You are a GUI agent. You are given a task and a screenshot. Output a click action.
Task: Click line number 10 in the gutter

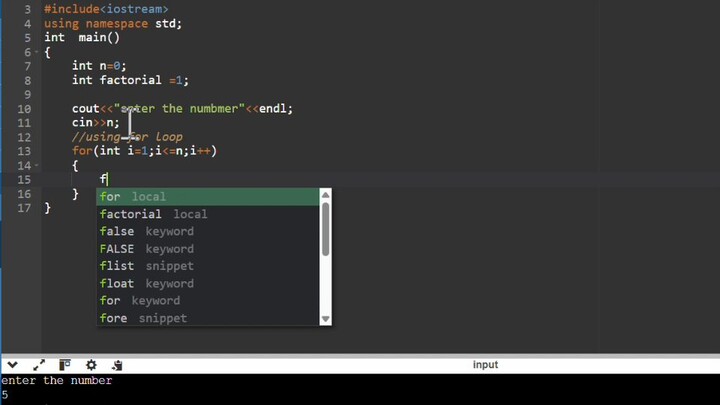click(24, 109)
